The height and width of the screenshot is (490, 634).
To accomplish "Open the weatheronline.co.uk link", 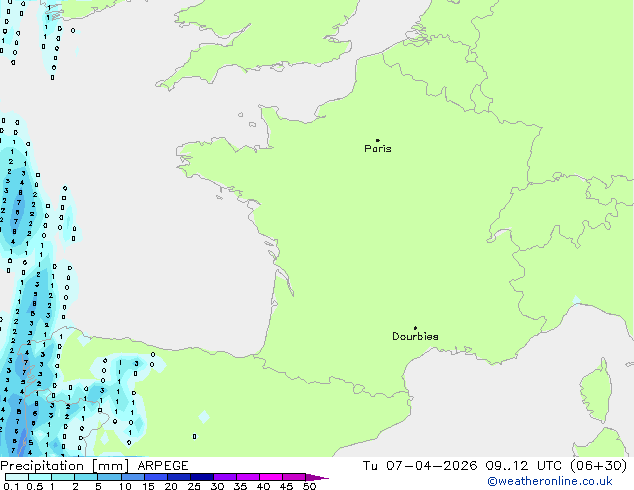I will click(x=550, y=481).
